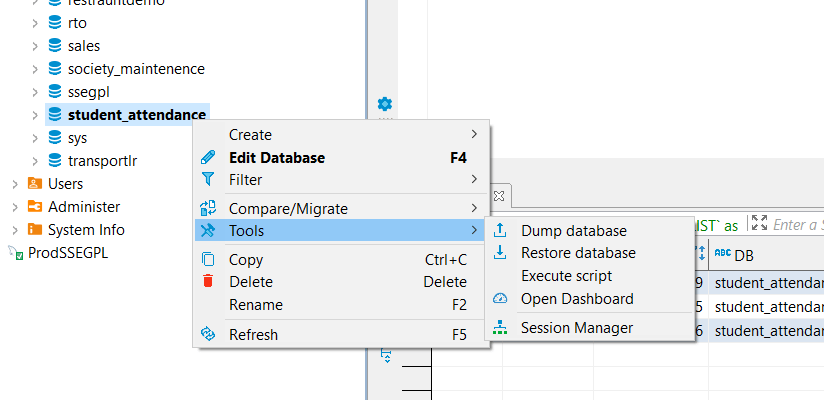
Task: Click the filter expression input field
Action: tap(798, 225)
